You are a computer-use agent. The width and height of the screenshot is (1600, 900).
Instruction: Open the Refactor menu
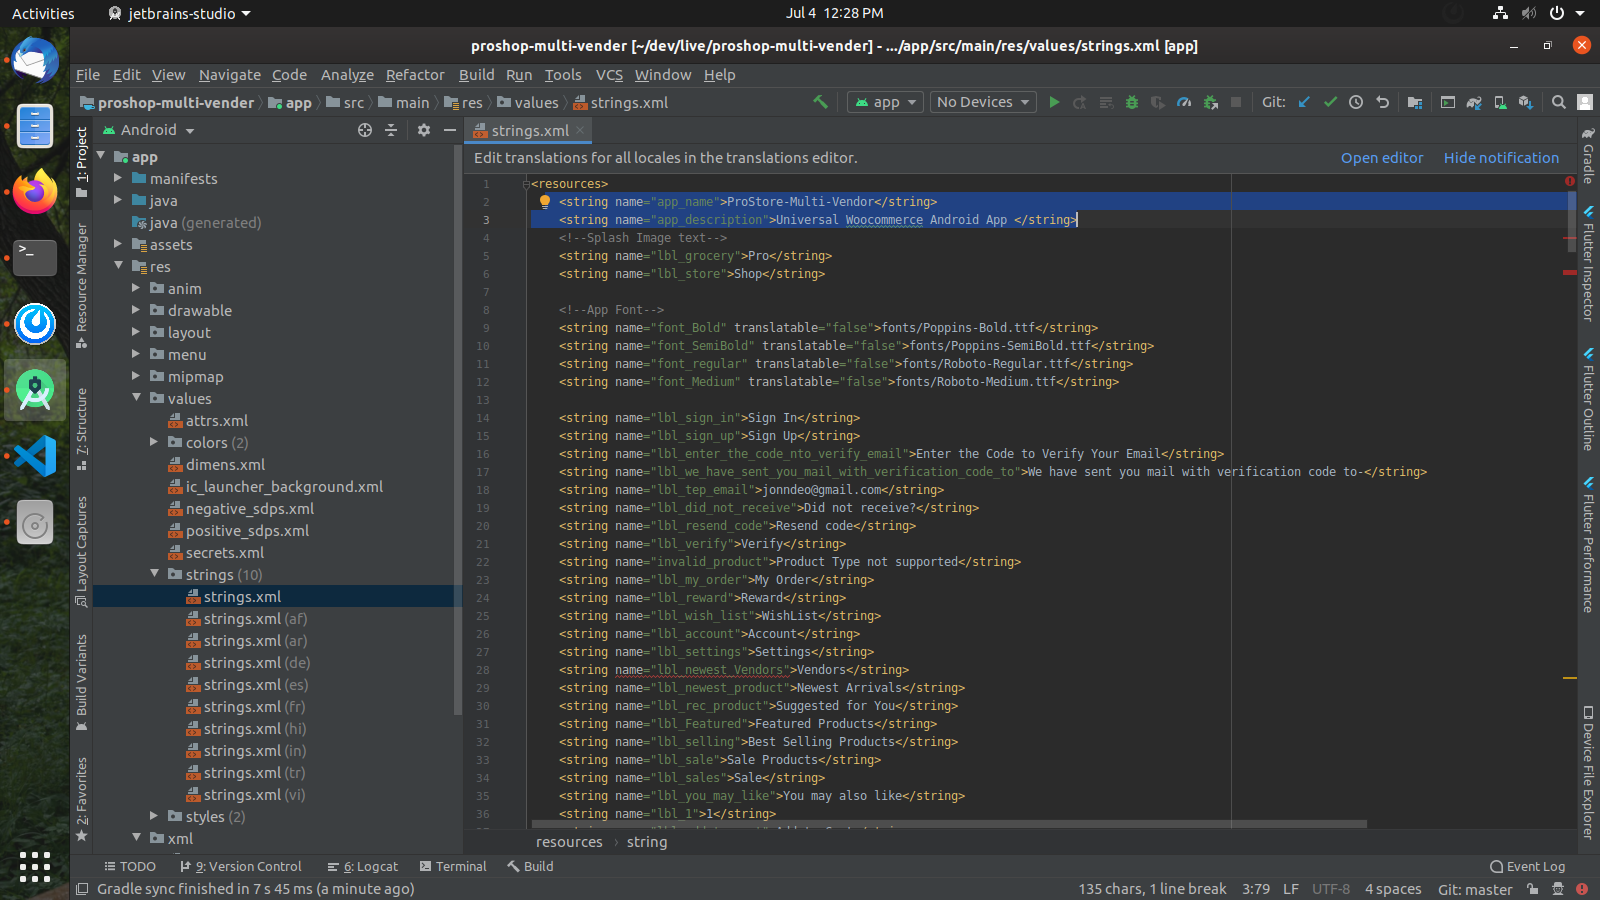[415, 75]
